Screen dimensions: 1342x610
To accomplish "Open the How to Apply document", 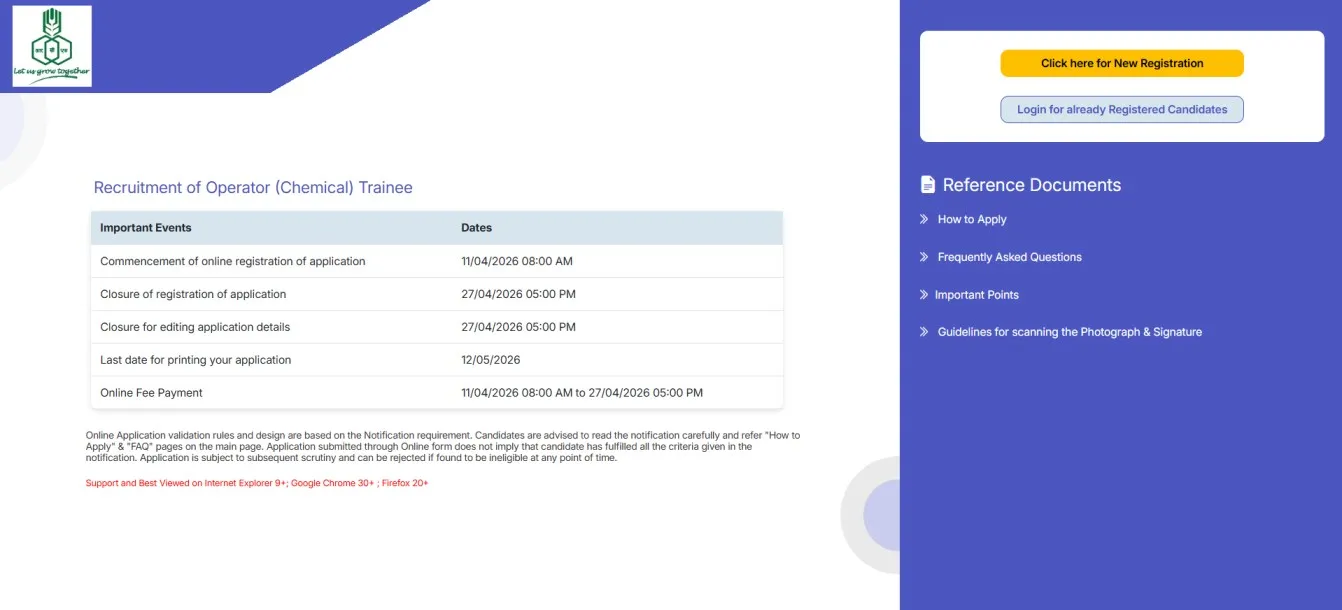I will [x=971, y=219].
